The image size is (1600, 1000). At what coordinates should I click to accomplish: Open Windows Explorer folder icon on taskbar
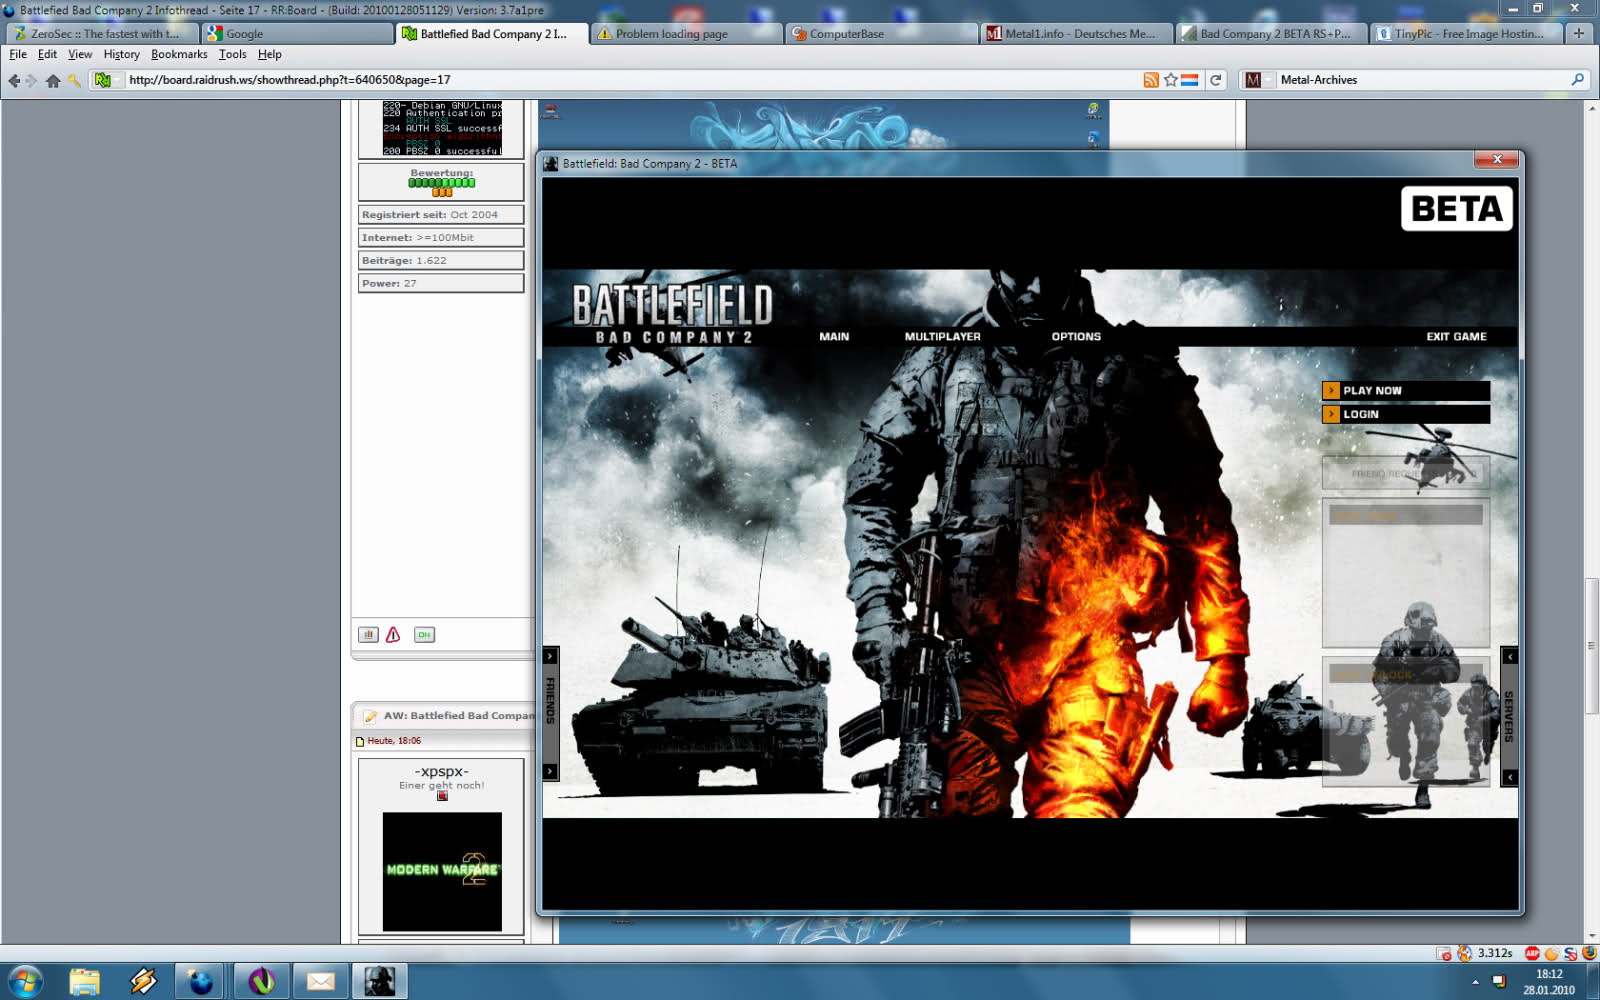point(85,981)
